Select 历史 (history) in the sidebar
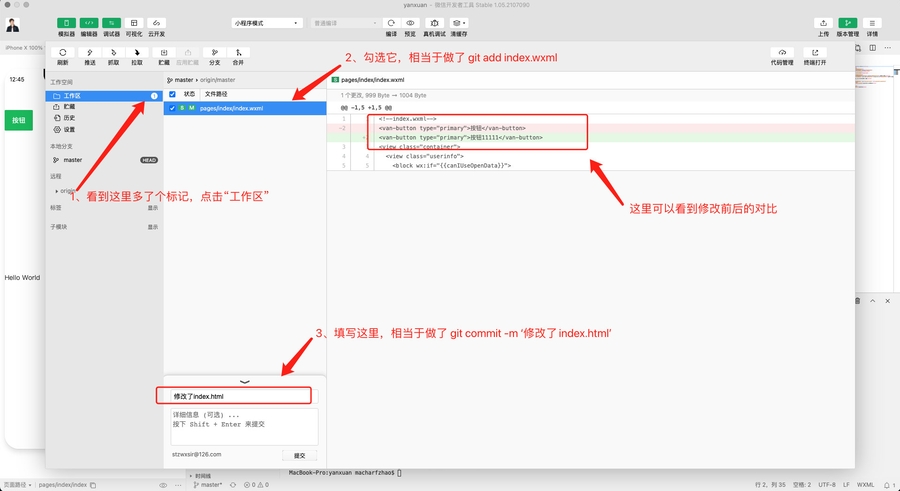The image size is (900, 491). [x=69, y=118]
